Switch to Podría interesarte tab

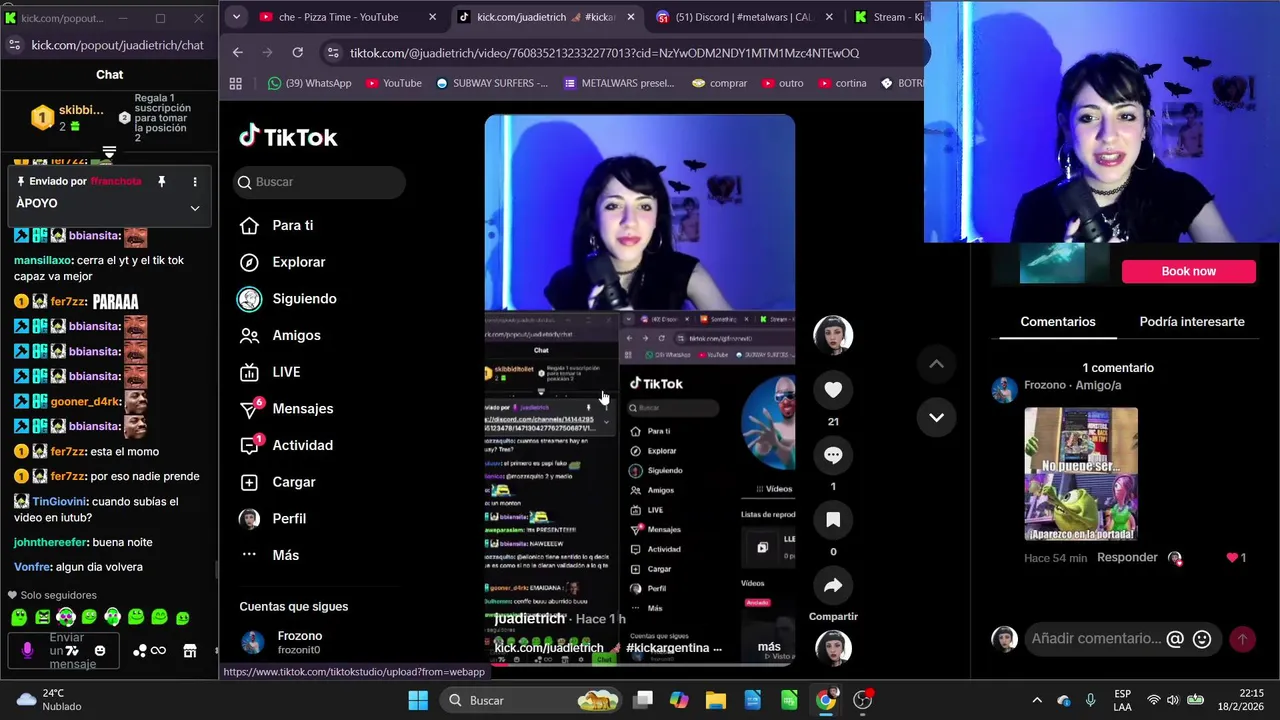[x=1192, y=322]
